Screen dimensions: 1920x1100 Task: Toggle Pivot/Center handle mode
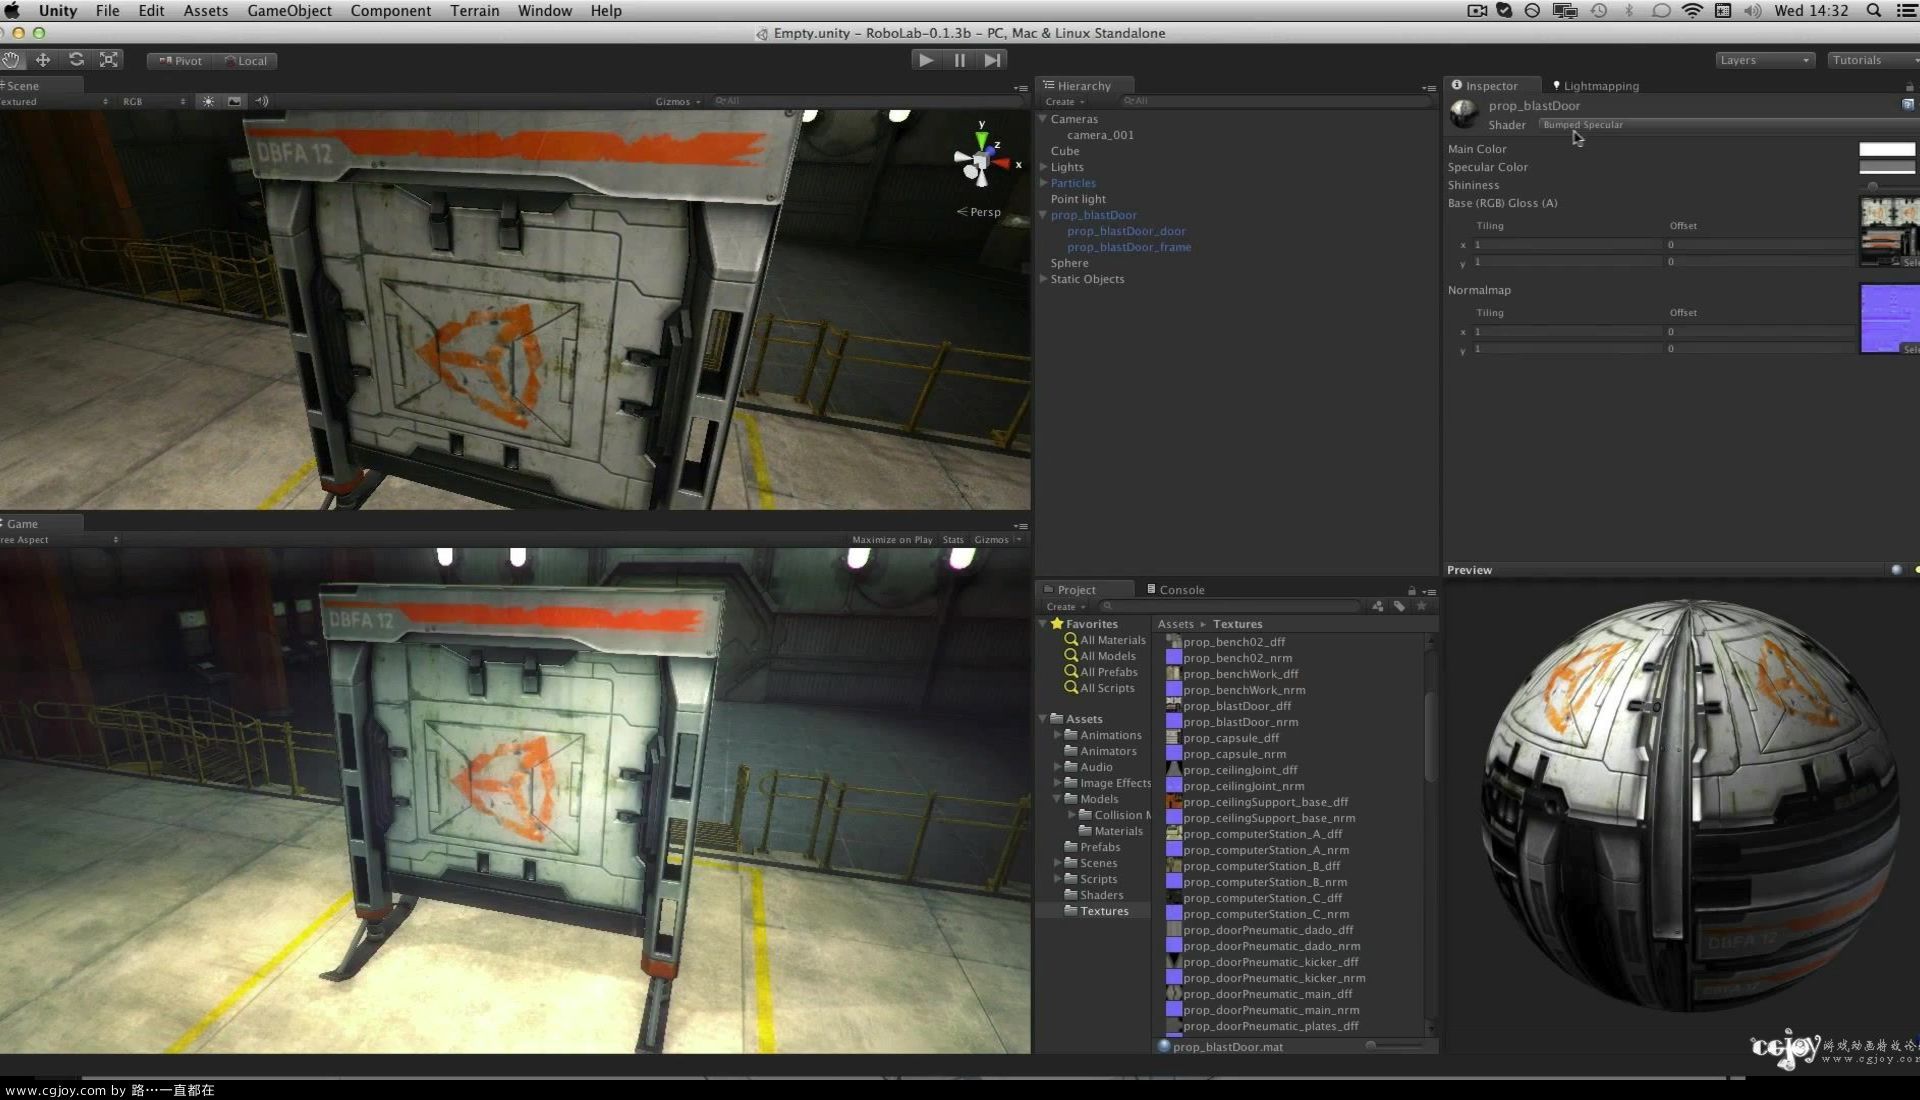point(180,61)
